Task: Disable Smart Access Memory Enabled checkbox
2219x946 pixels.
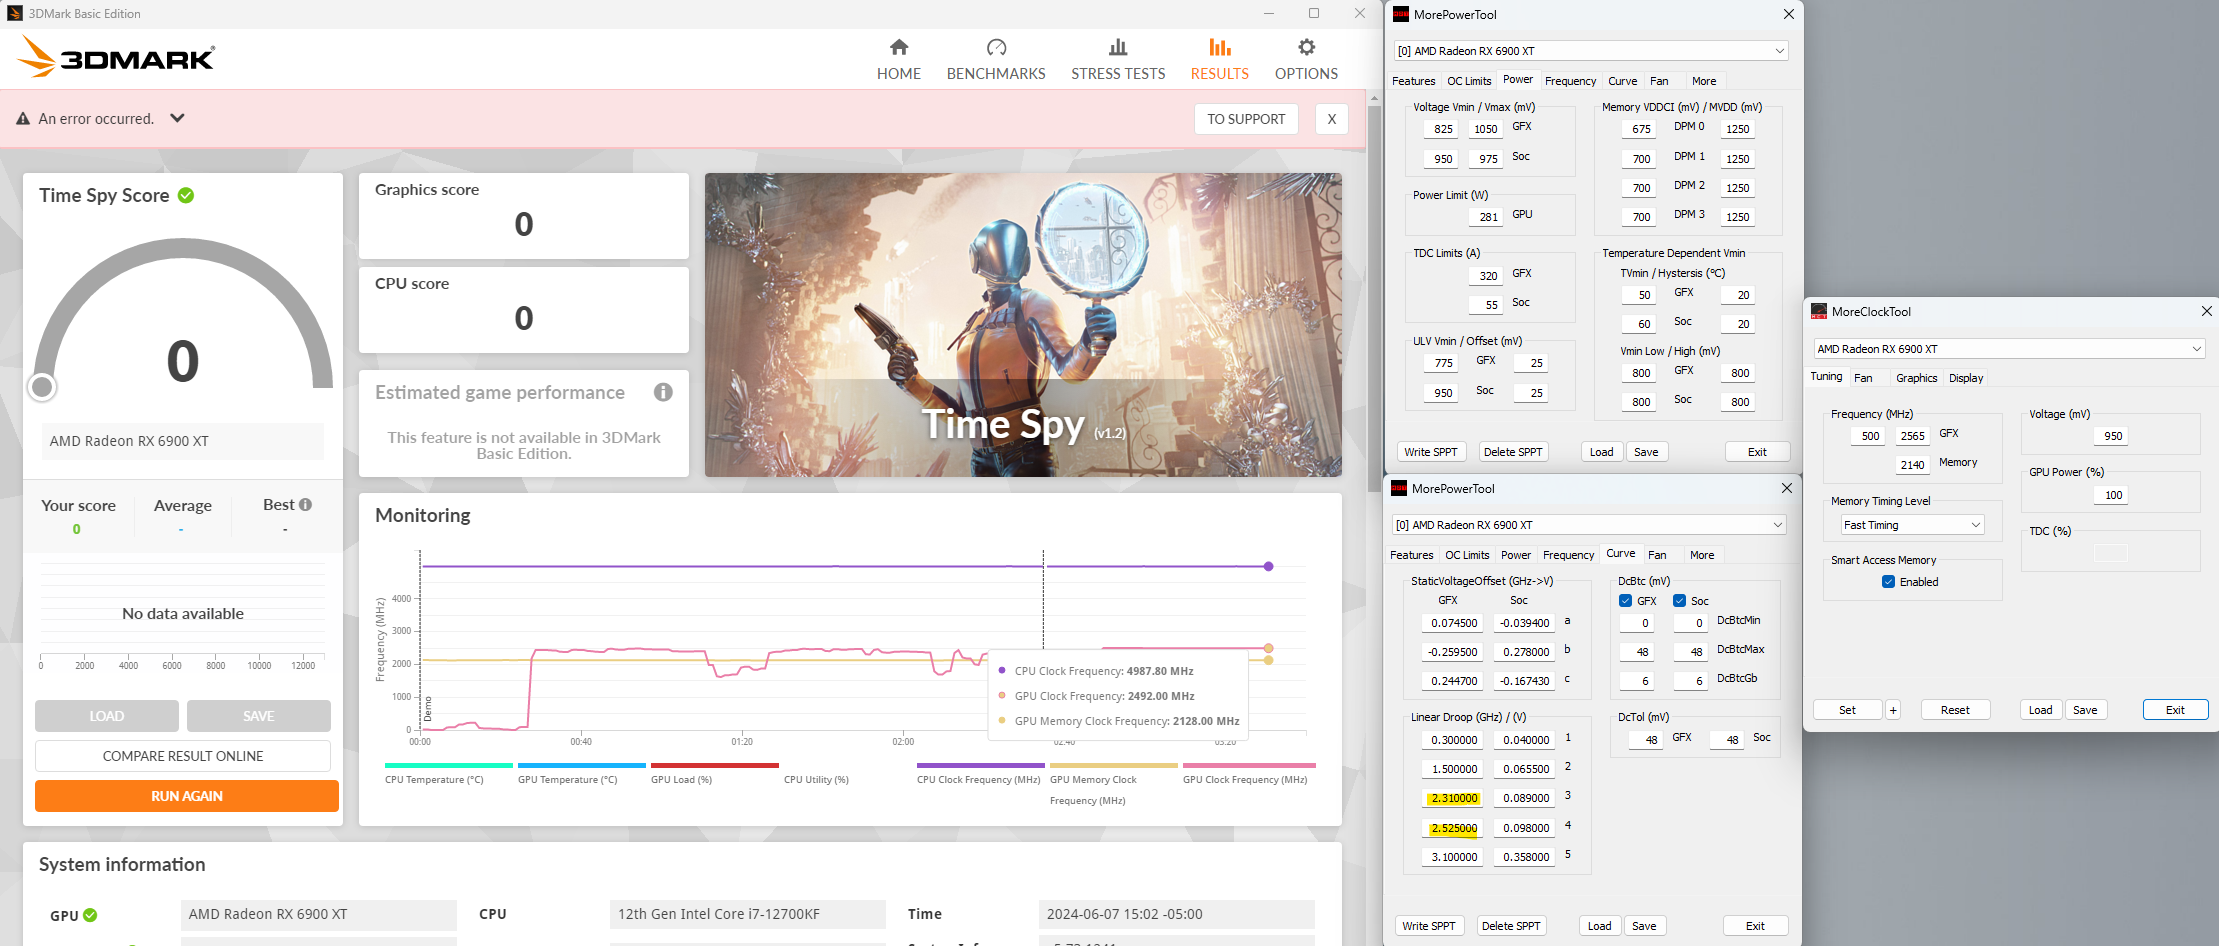Action: [x=1888, y=582]
